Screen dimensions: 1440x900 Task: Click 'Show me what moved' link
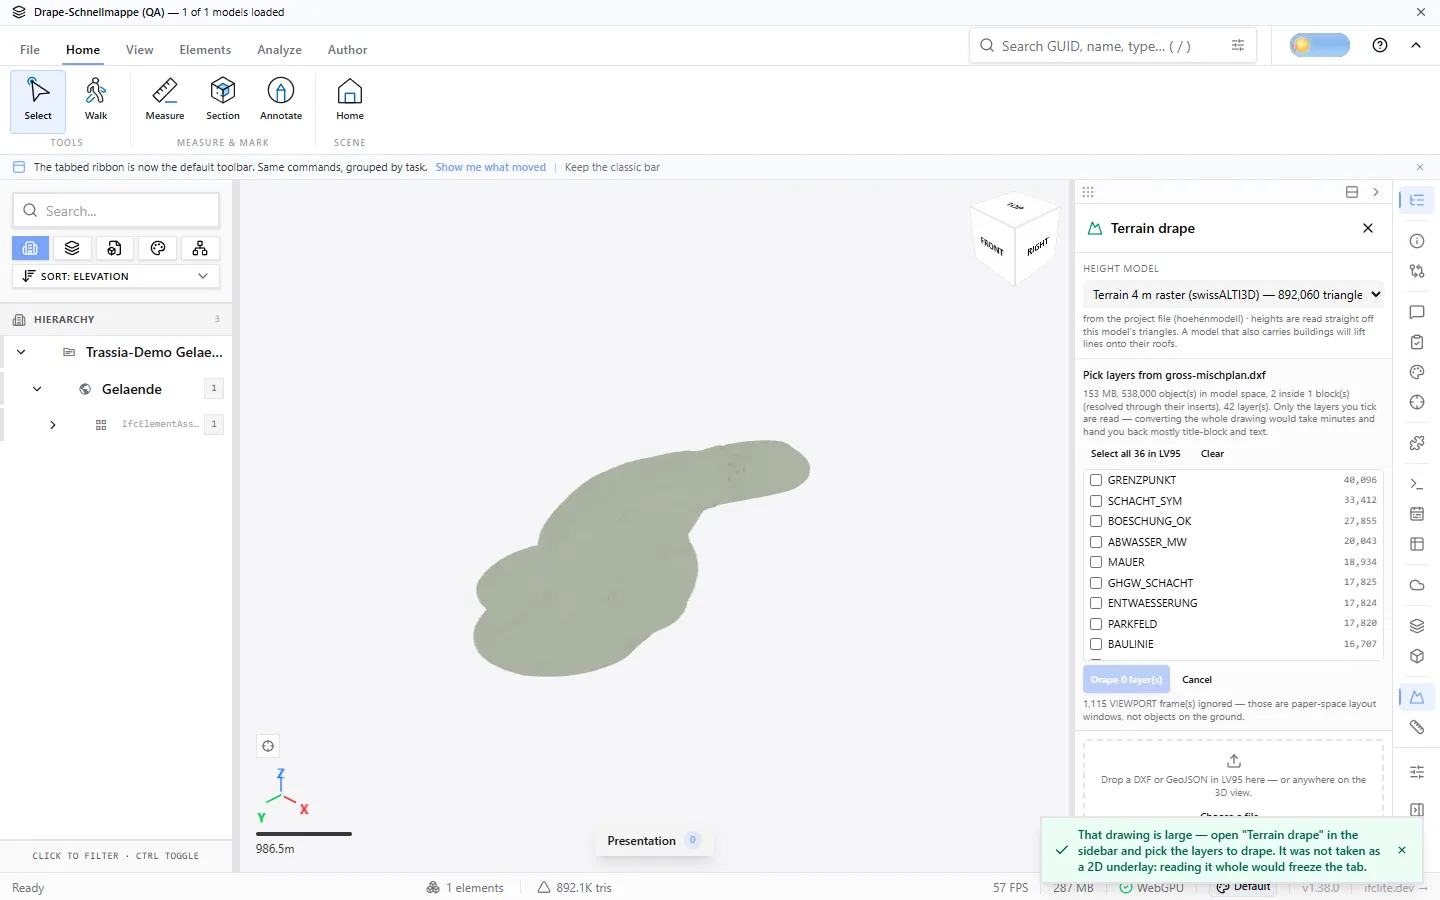pyautogui.click(x=490, y=167)
